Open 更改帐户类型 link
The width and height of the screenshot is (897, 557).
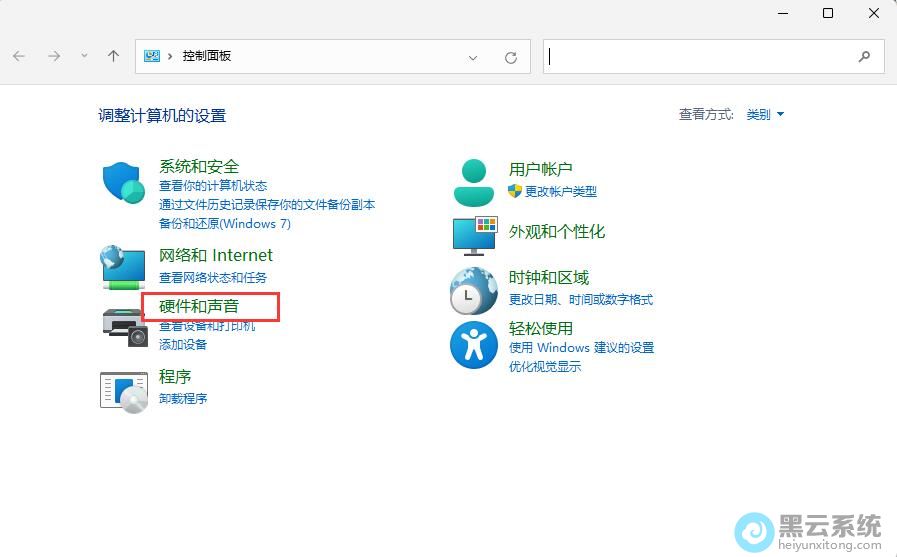[x=560, y=192]
